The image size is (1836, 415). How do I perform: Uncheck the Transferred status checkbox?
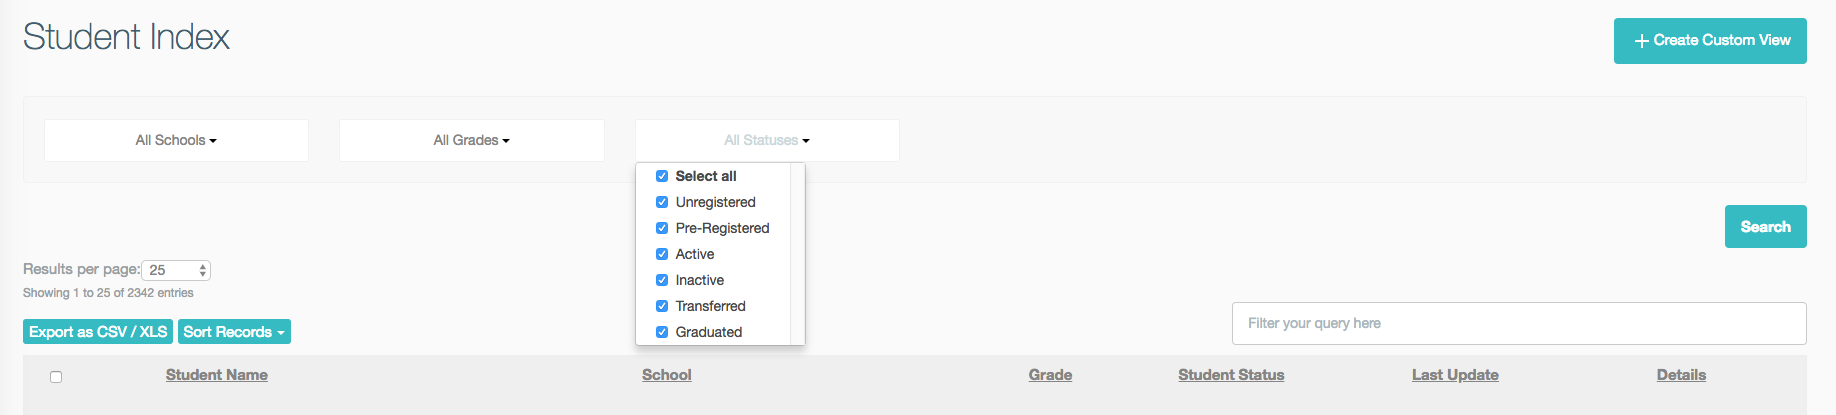coord(662,306)
